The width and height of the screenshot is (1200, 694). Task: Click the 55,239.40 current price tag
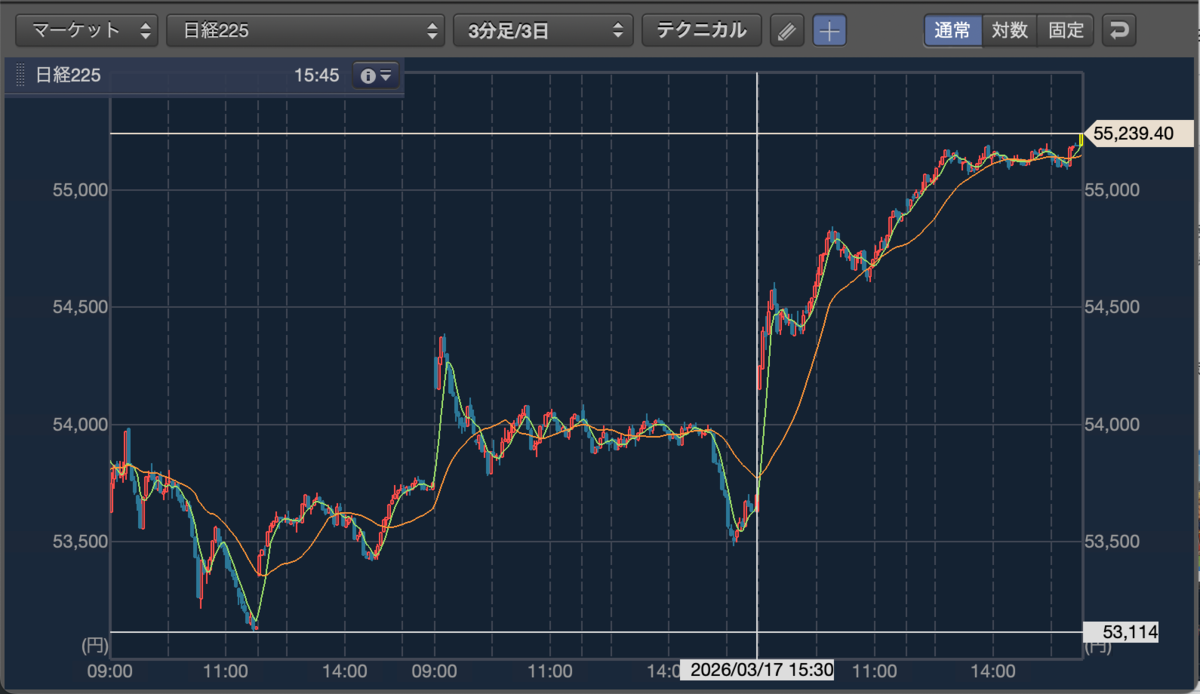pyautogui.click(x=1138, y=133)
